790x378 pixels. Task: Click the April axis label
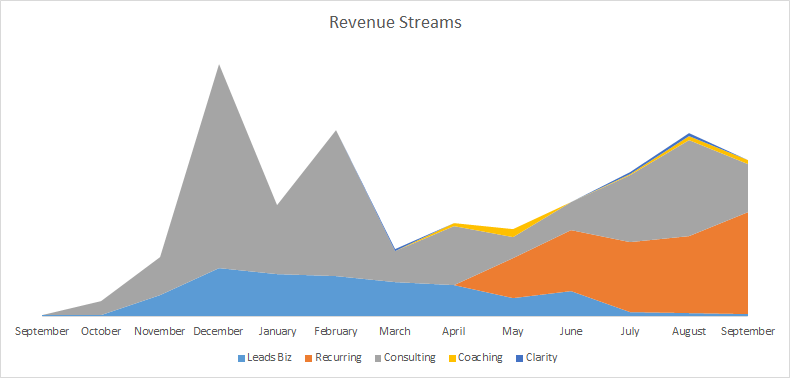coord(453,332)
